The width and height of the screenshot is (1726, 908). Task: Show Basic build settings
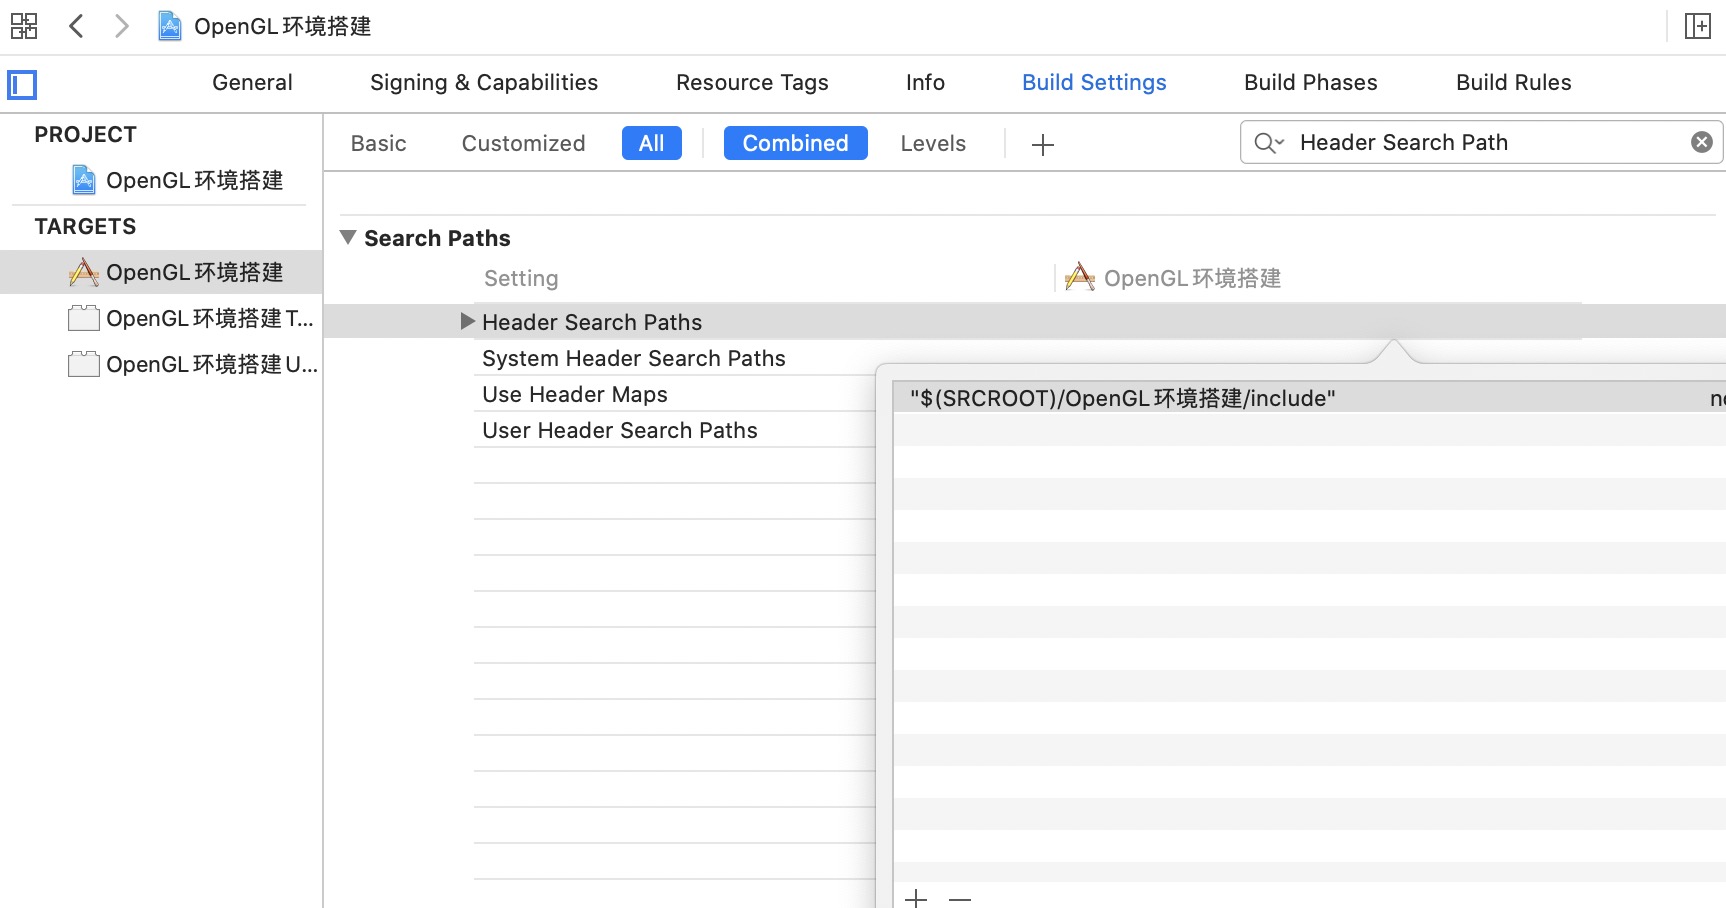point(378,144)
